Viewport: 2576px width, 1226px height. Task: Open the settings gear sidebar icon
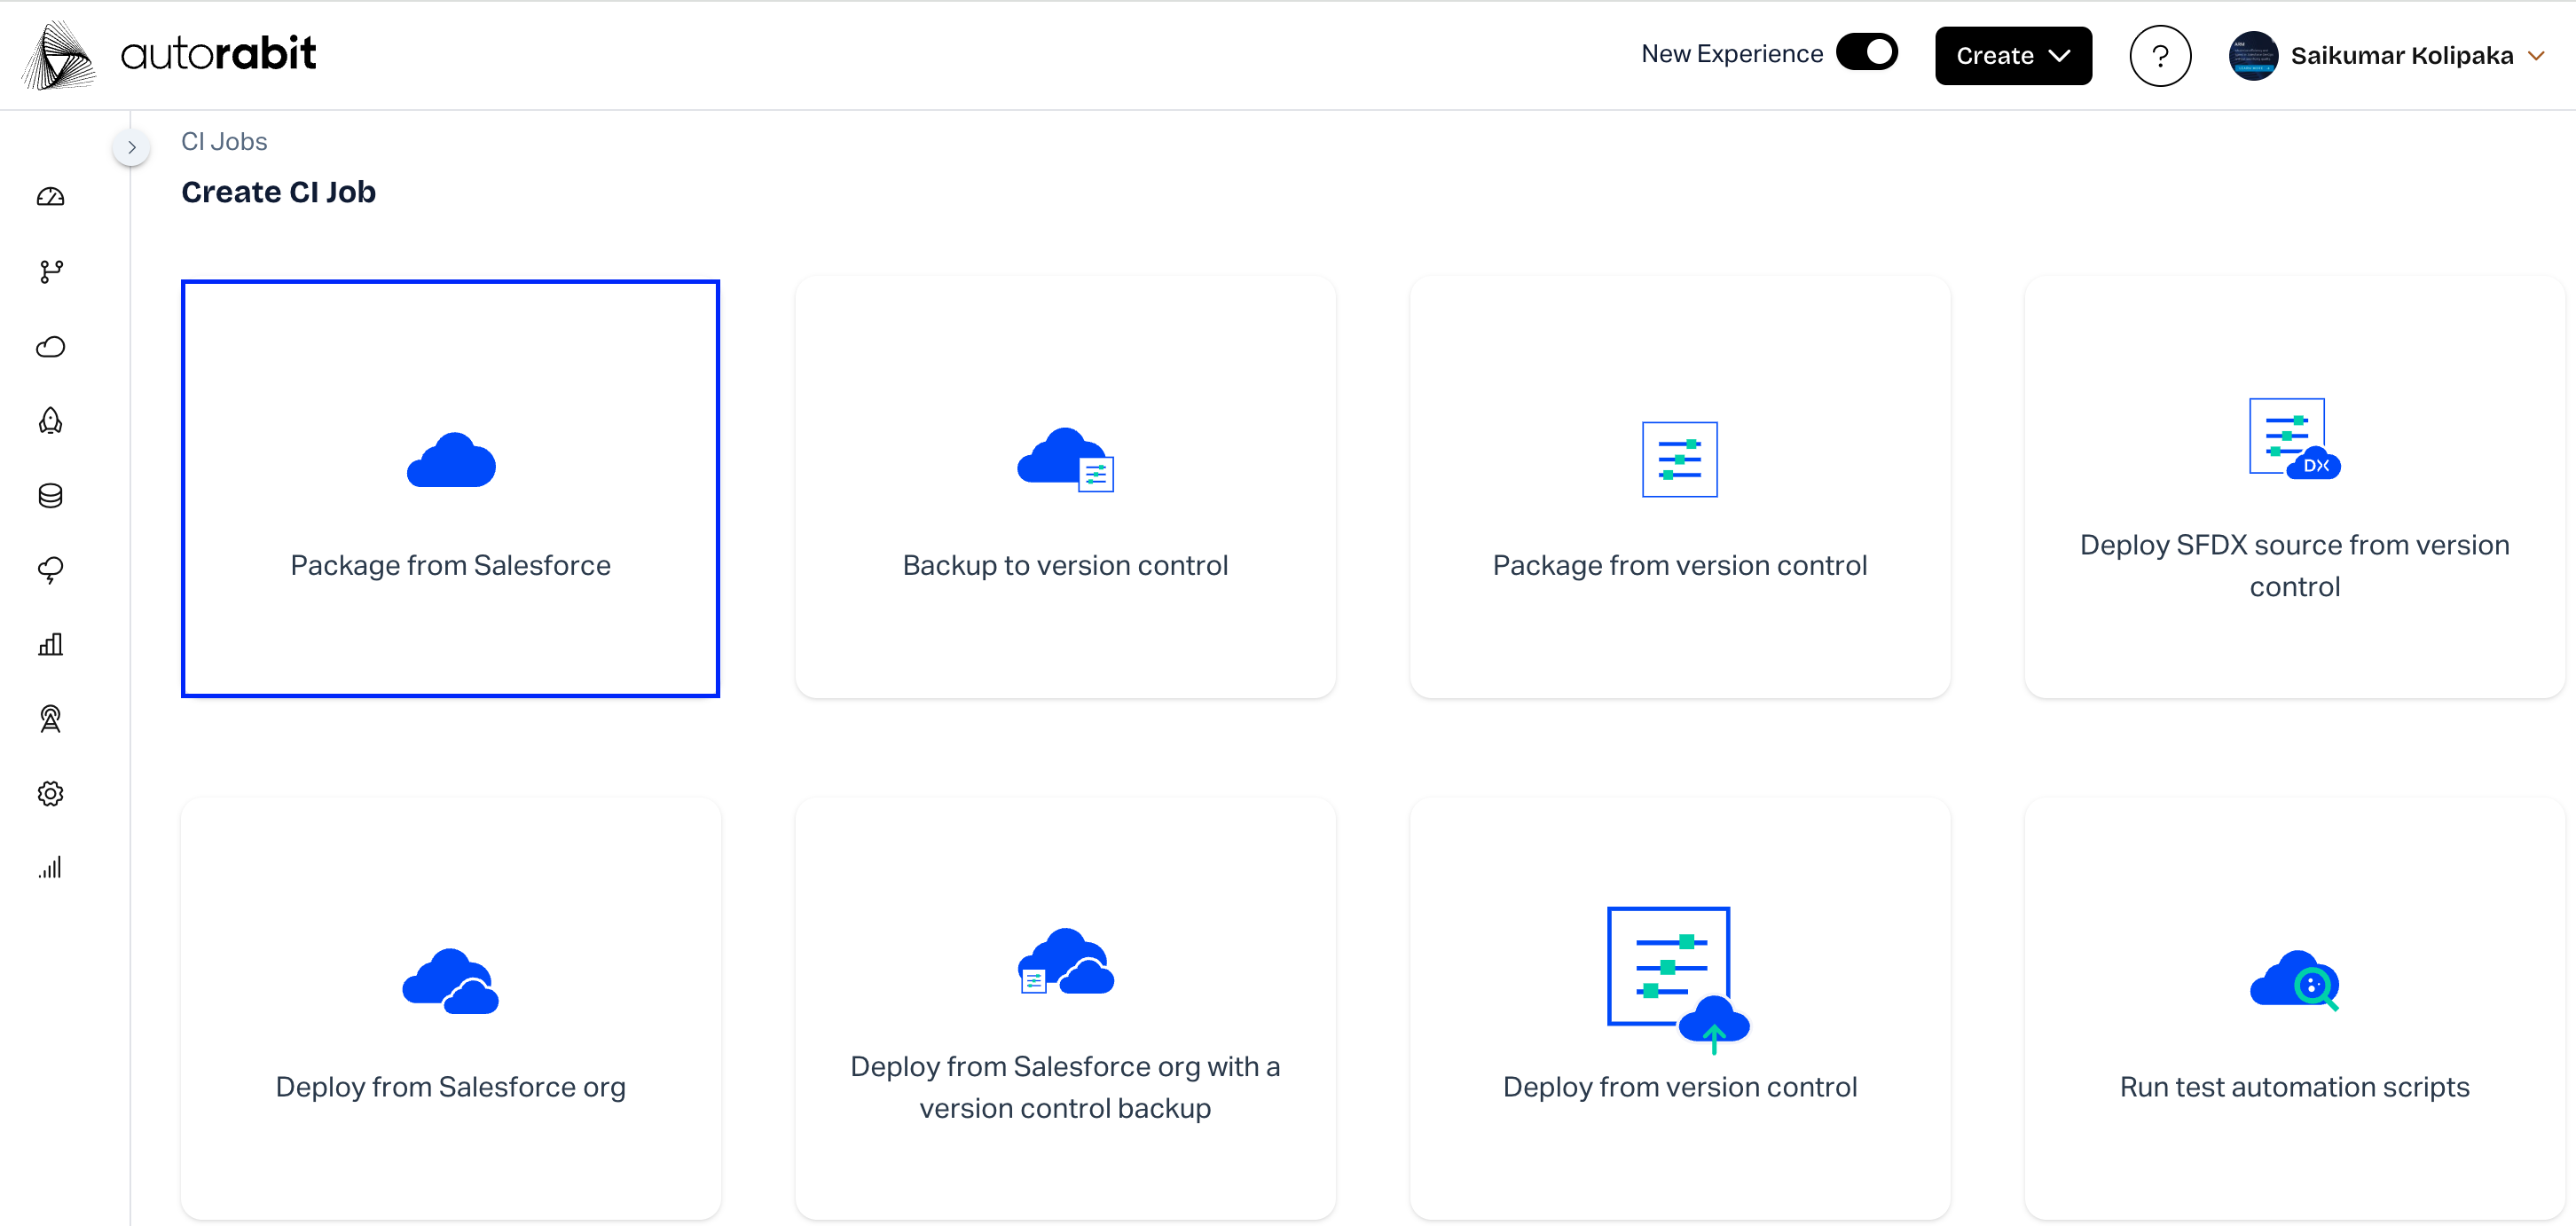50,793
